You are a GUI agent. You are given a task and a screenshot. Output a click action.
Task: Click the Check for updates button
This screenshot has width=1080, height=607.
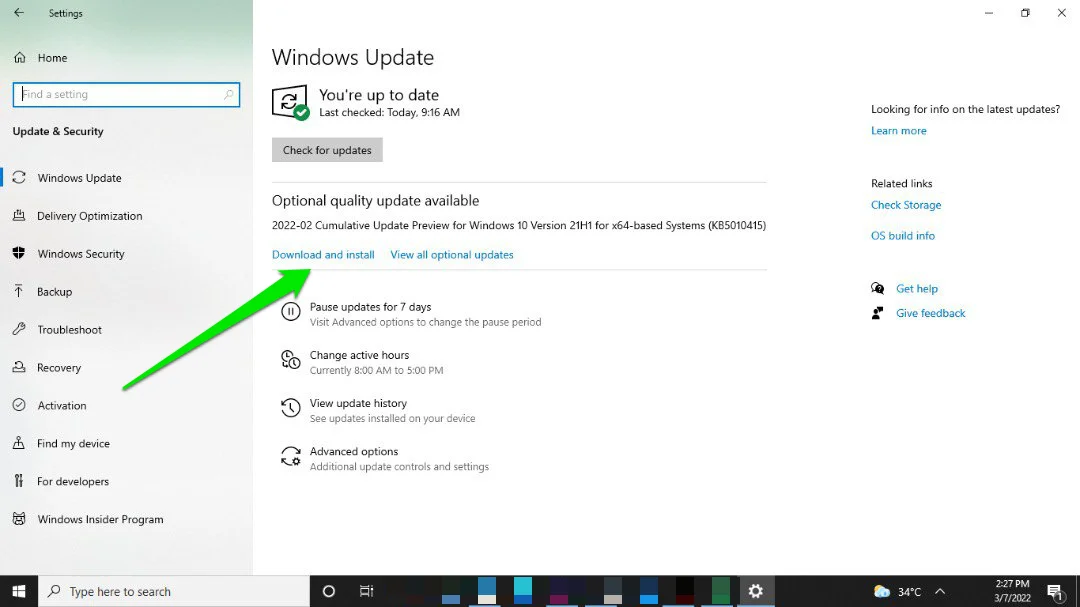pyautogui.click(x=327, y=150)
